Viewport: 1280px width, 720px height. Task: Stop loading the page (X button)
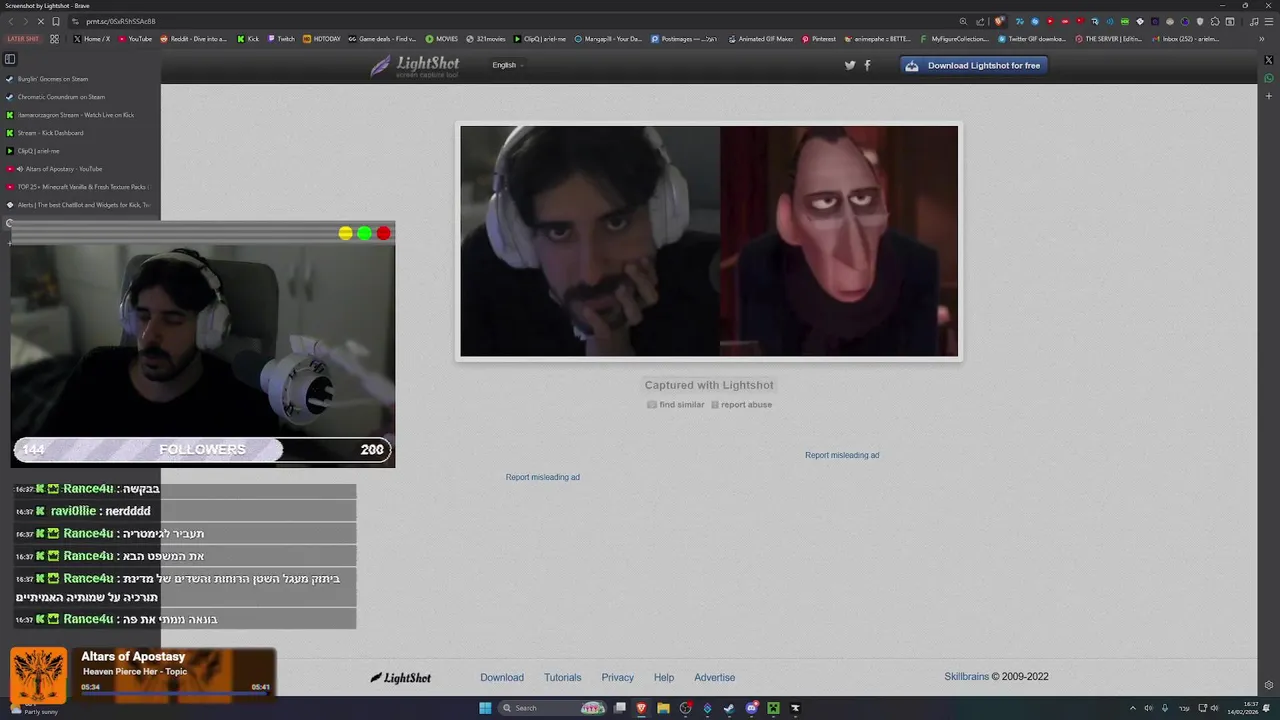pyautogui.click(x=40, y=21)
